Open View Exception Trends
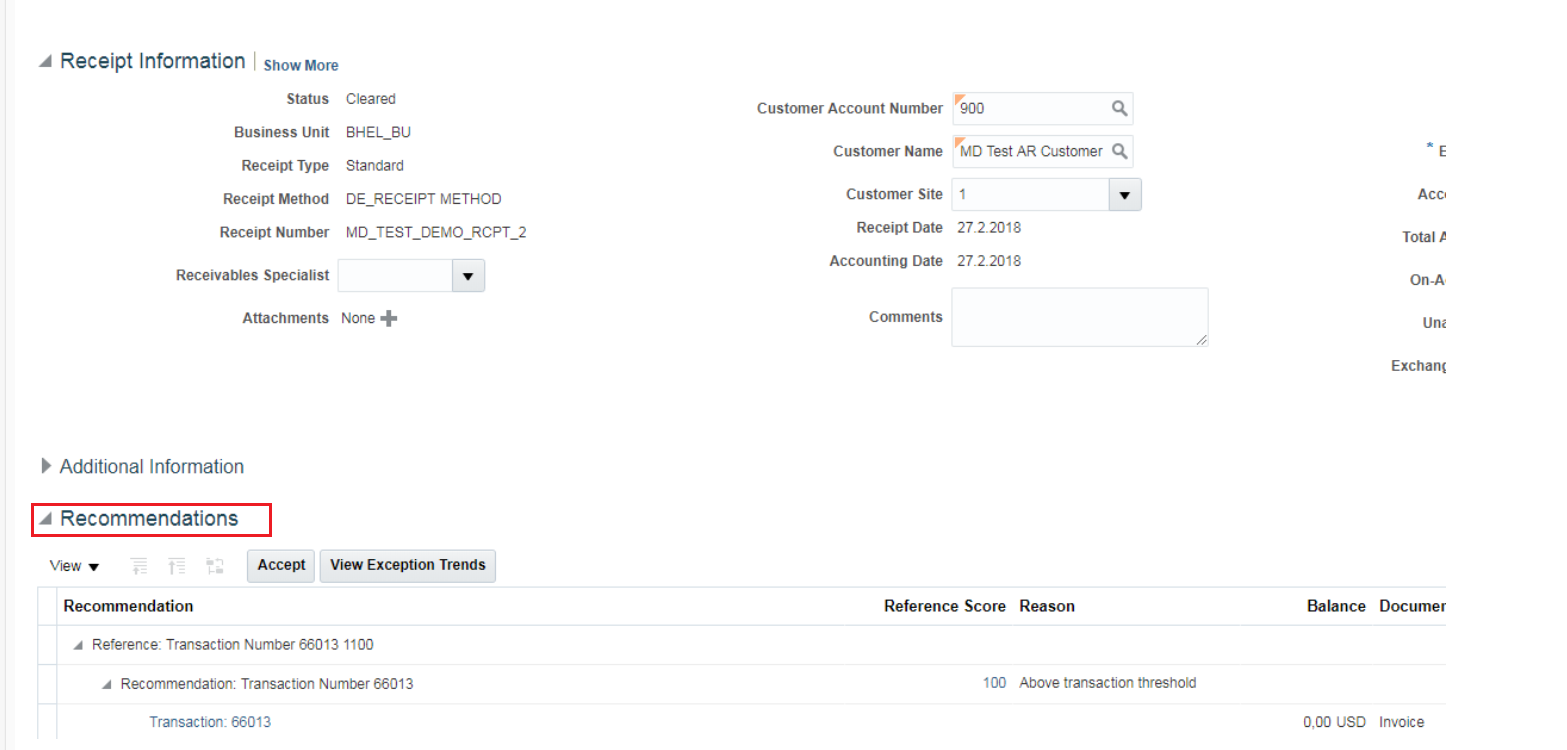This screenshot has height=750, width=1567. (407, 565)
